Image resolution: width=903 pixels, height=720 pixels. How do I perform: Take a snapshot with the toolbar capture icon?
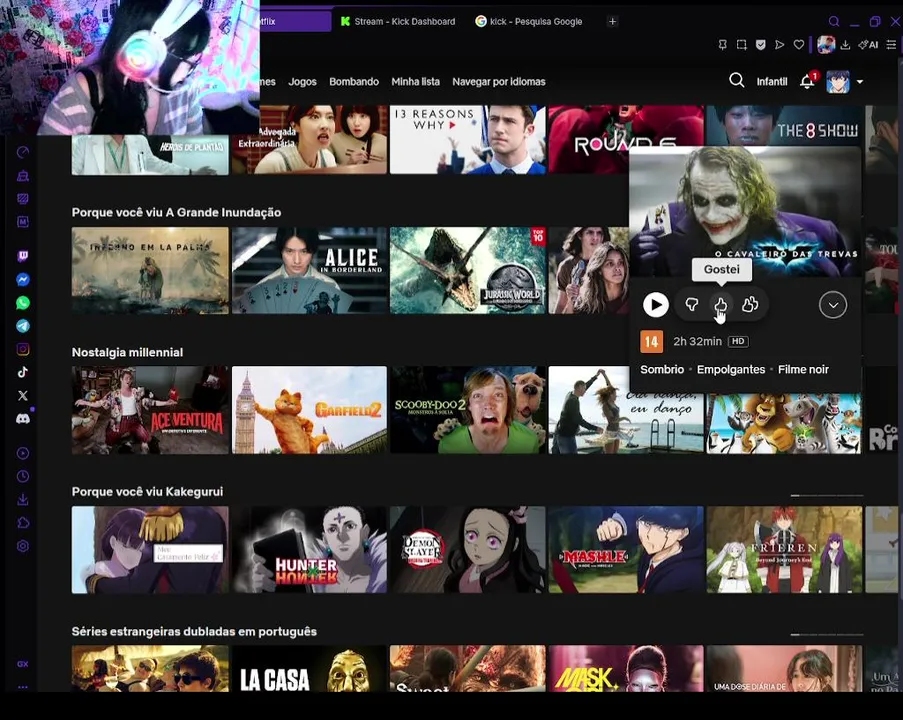click(x=742, y=45)
